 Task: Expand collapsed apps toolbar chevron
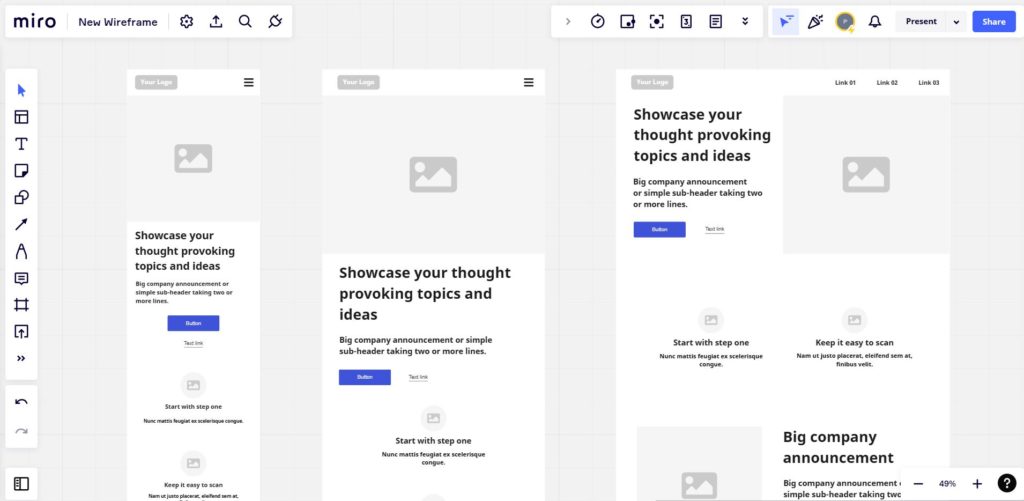568,22
